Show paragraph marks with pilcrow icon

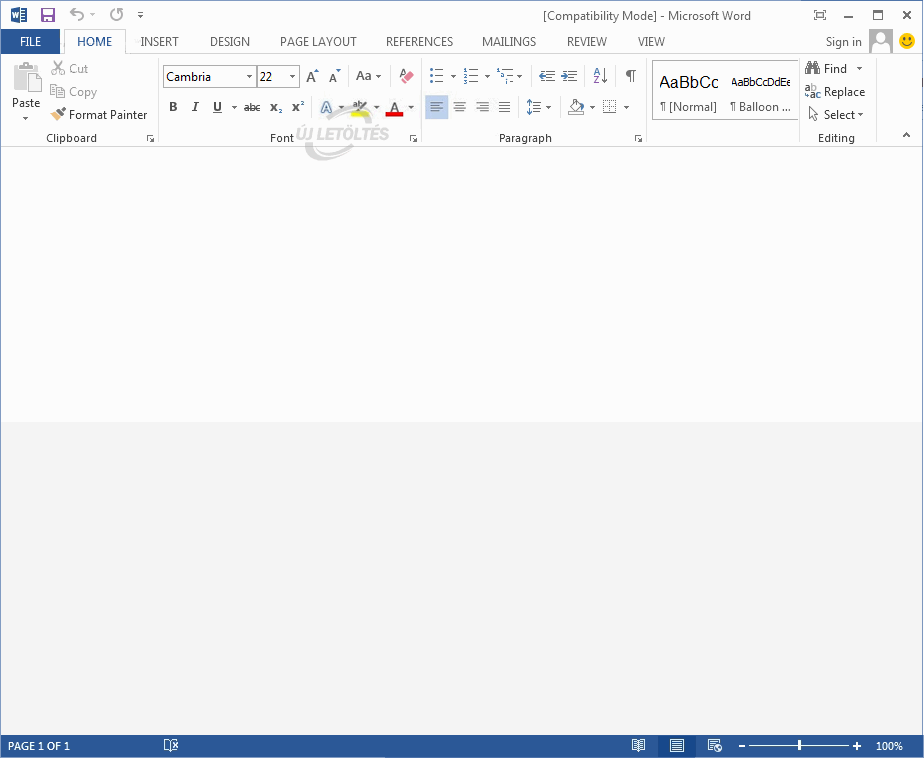(630, 76)
